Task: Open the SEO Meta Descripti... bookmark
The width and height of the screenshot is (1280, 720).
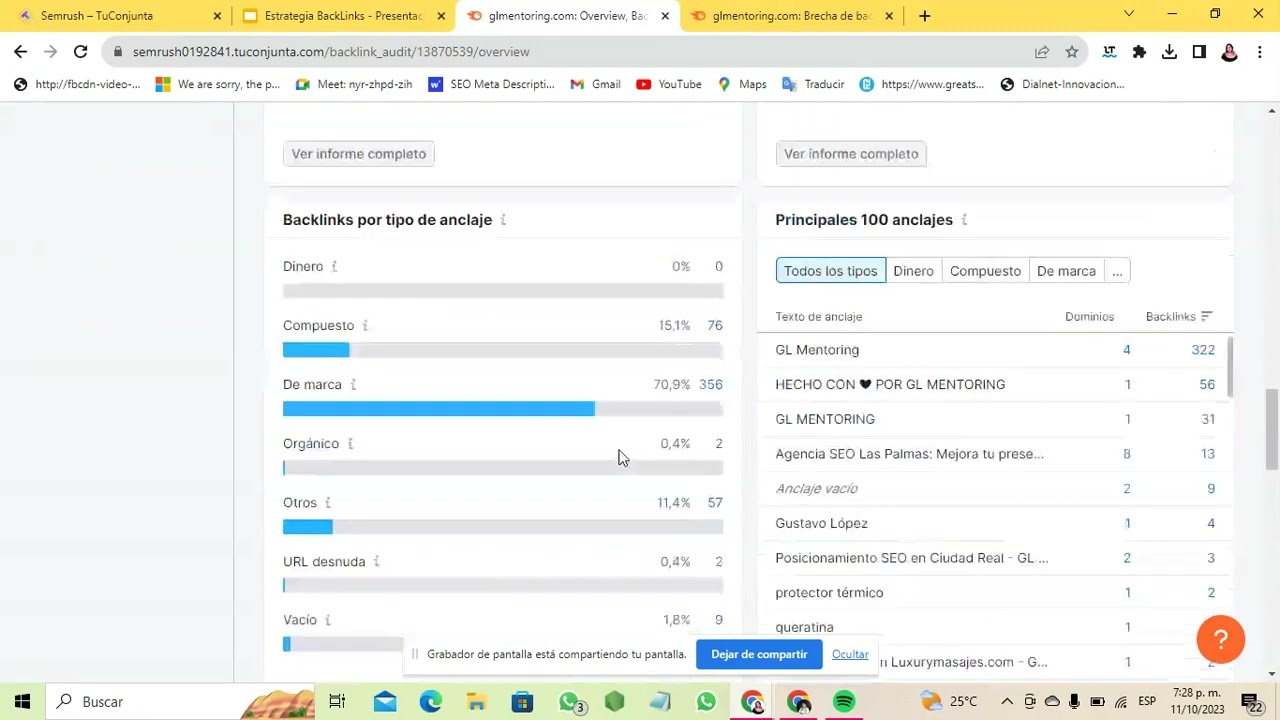Action: 491,84
